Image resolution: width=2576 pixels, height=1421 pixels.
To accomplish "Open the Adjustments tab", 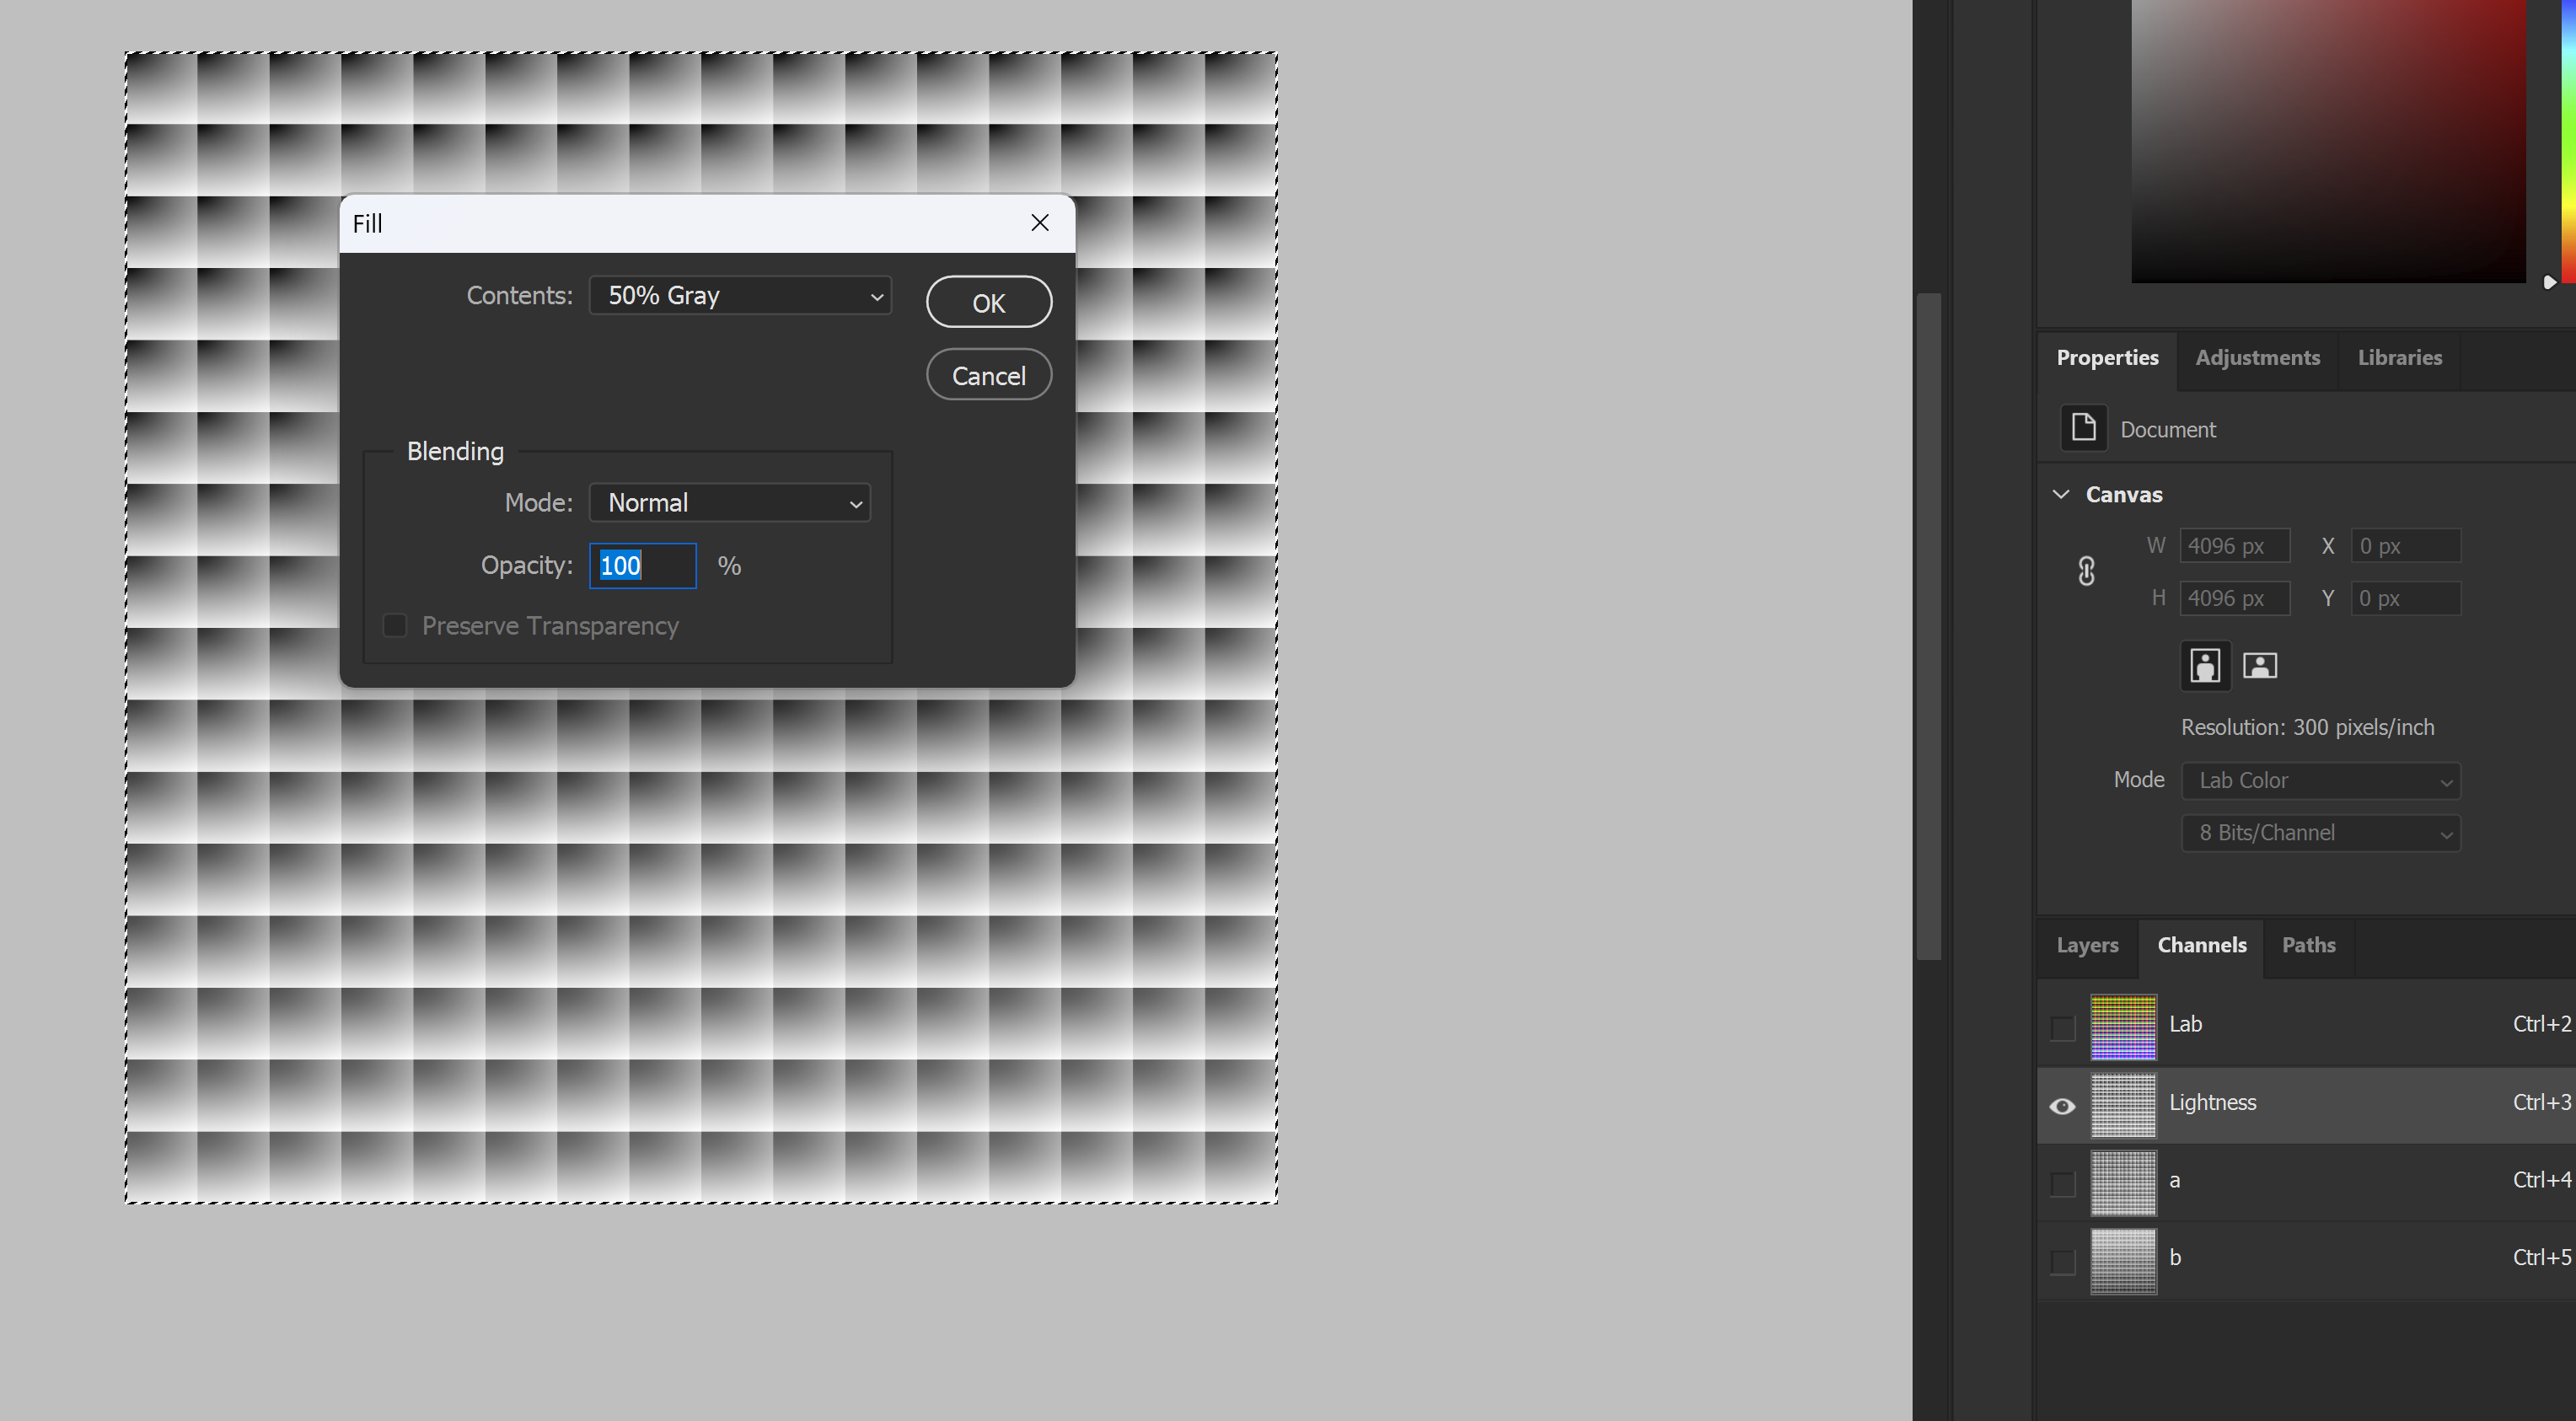I will [2257, 358].
